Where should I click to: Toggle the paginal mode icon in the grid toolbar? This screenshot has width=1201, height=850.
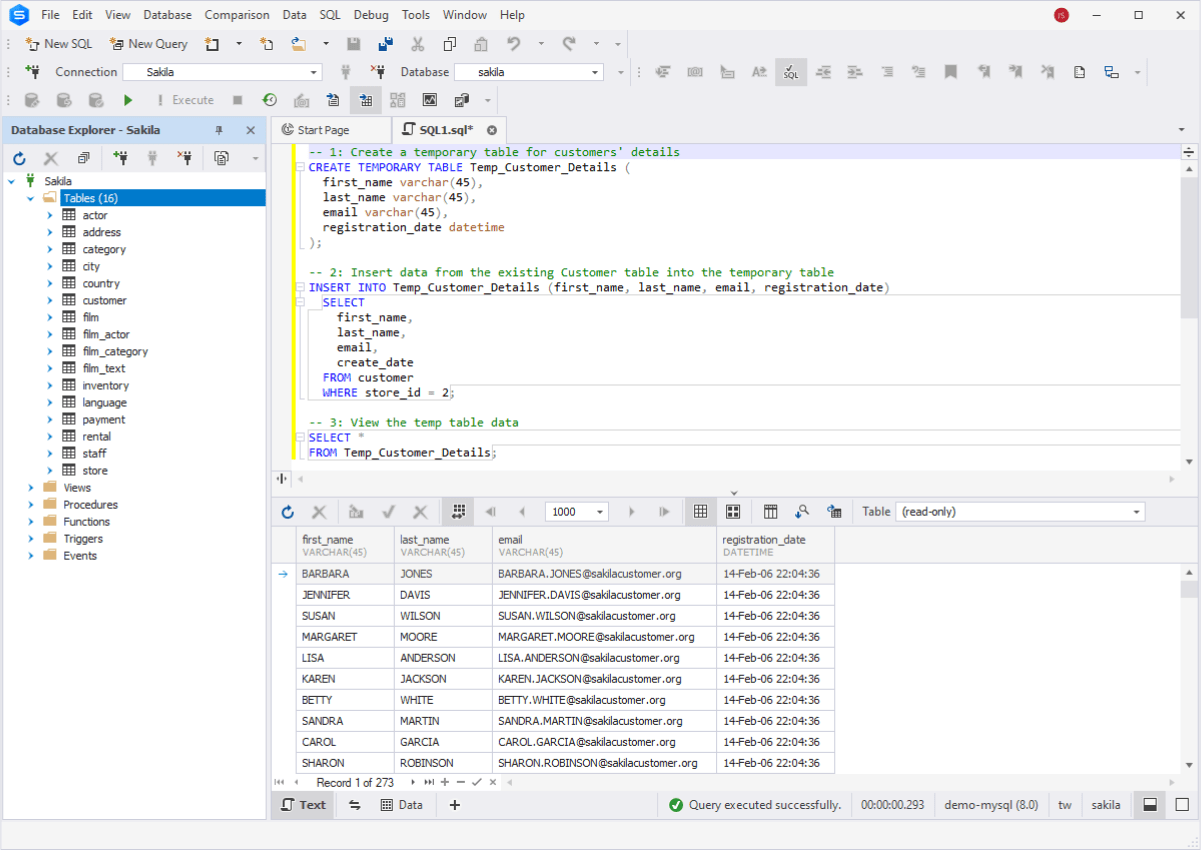(458, 511)
